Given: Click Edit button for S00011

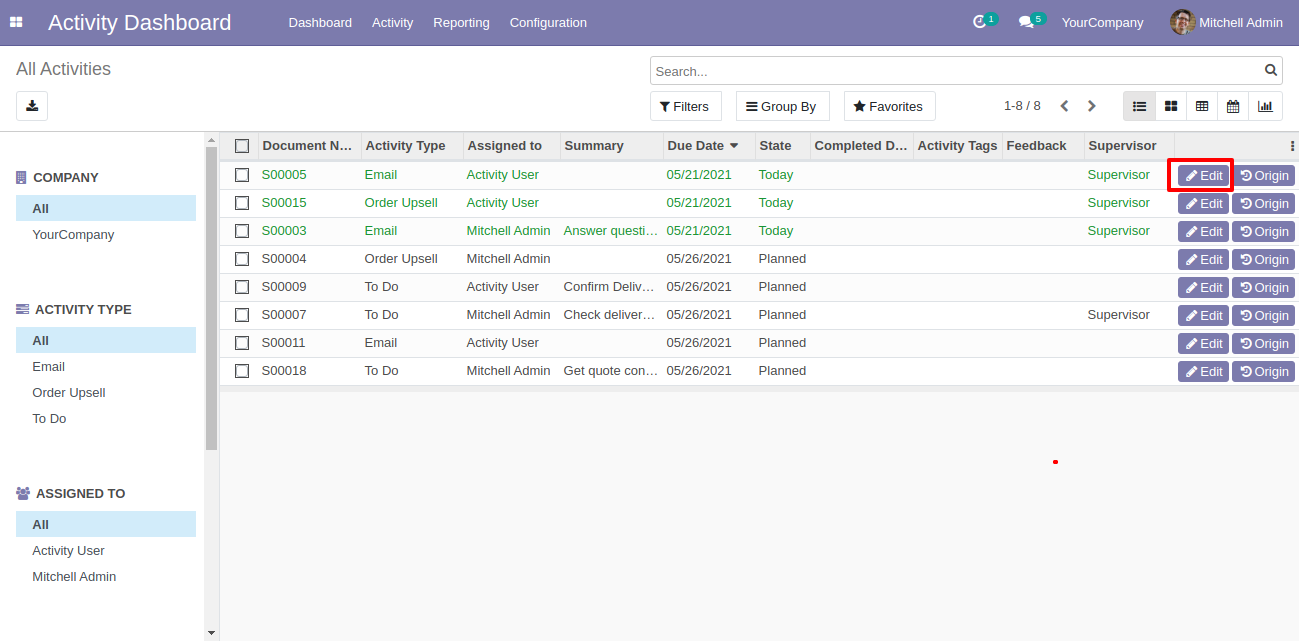Looking at the screenshot, I should [x=1204, y=344].
